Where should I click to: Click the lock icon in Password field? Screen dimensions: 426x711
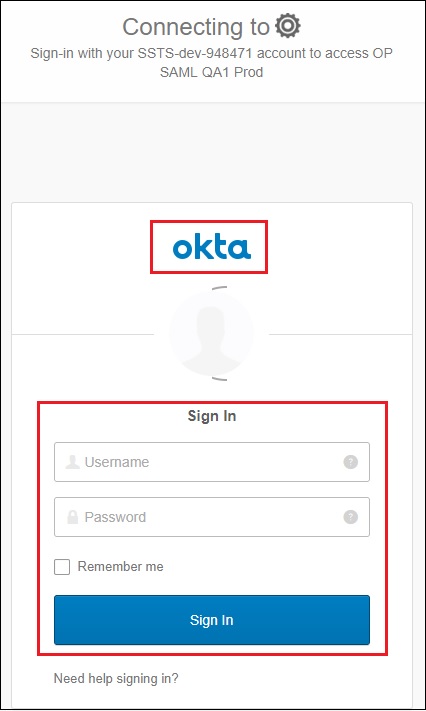73,517
